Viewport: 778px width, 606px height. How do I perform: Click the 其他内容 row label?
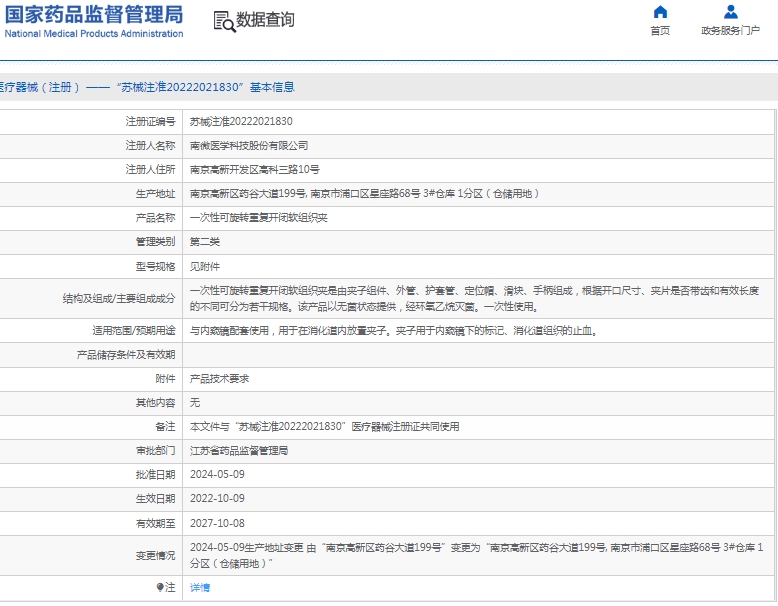pos(155,403)
